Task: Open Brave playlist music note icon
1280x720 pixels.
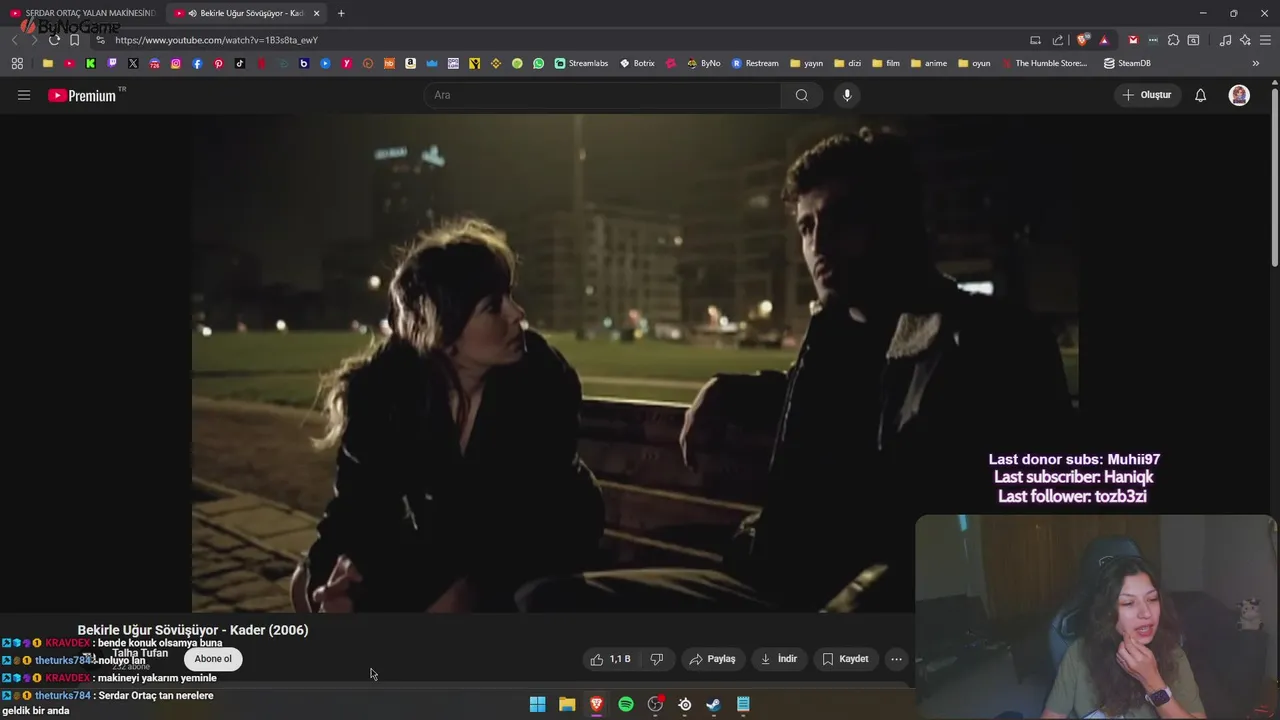Action: tap(1225, 40)
